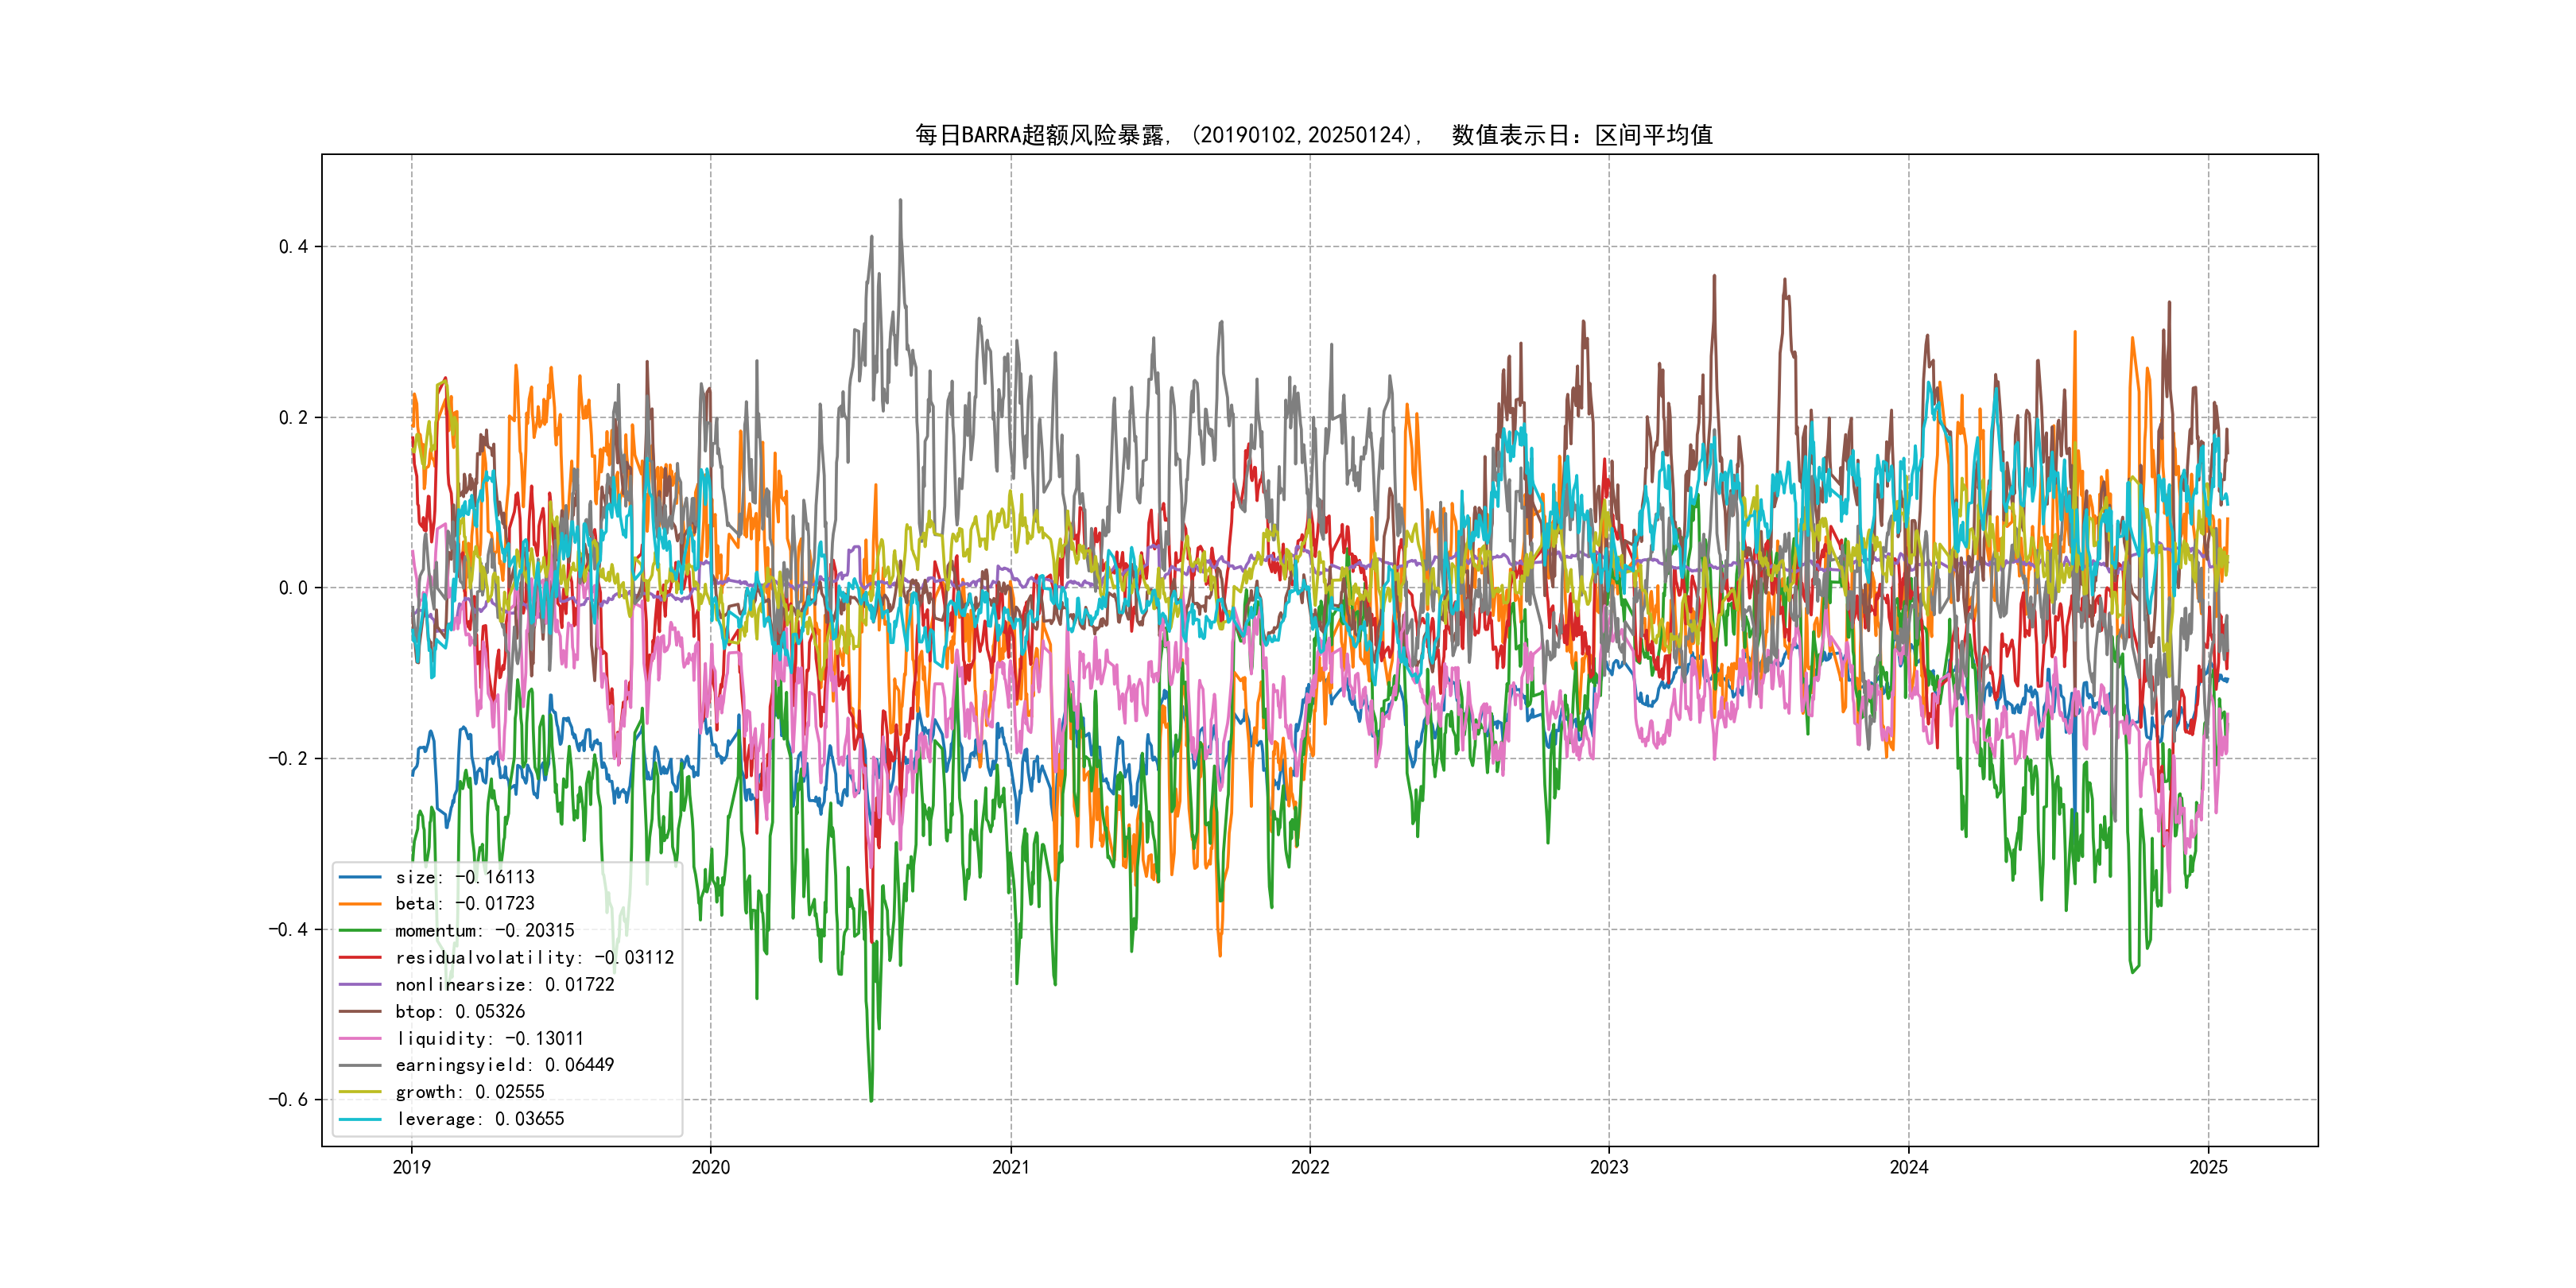
Task: Click the 0.0 y-axis tick label
Action: [x=293, y=588]
